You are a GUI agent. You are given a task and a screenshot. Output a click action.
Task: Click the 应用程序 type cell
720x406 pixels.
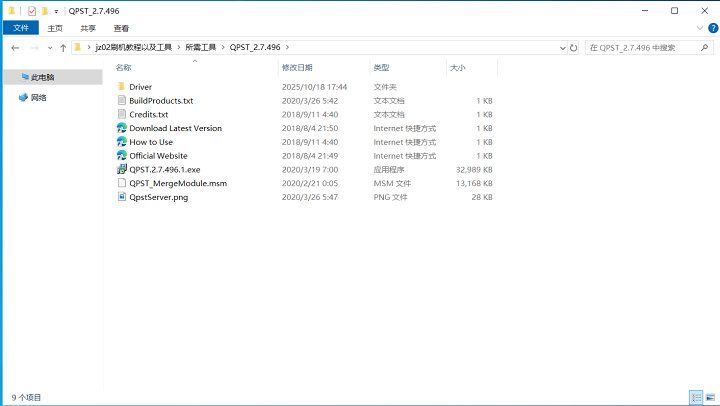388,169
